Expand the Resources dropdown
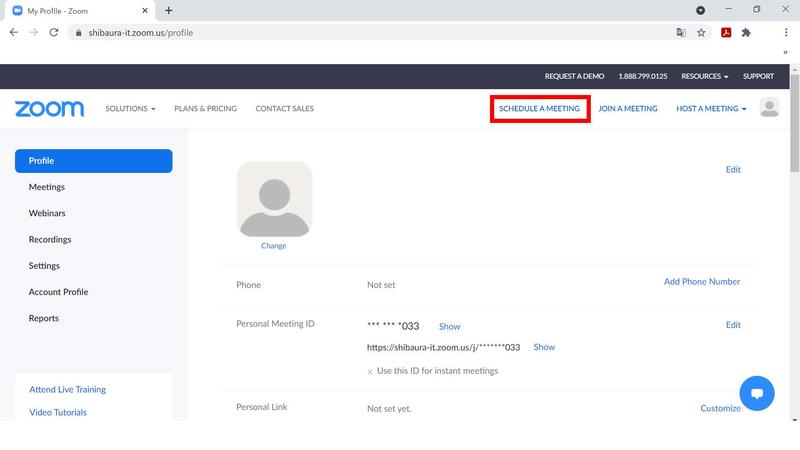Image resolution: width=800 pixels, height=450 pixels. pyautogui.click(x=705, y=76)
